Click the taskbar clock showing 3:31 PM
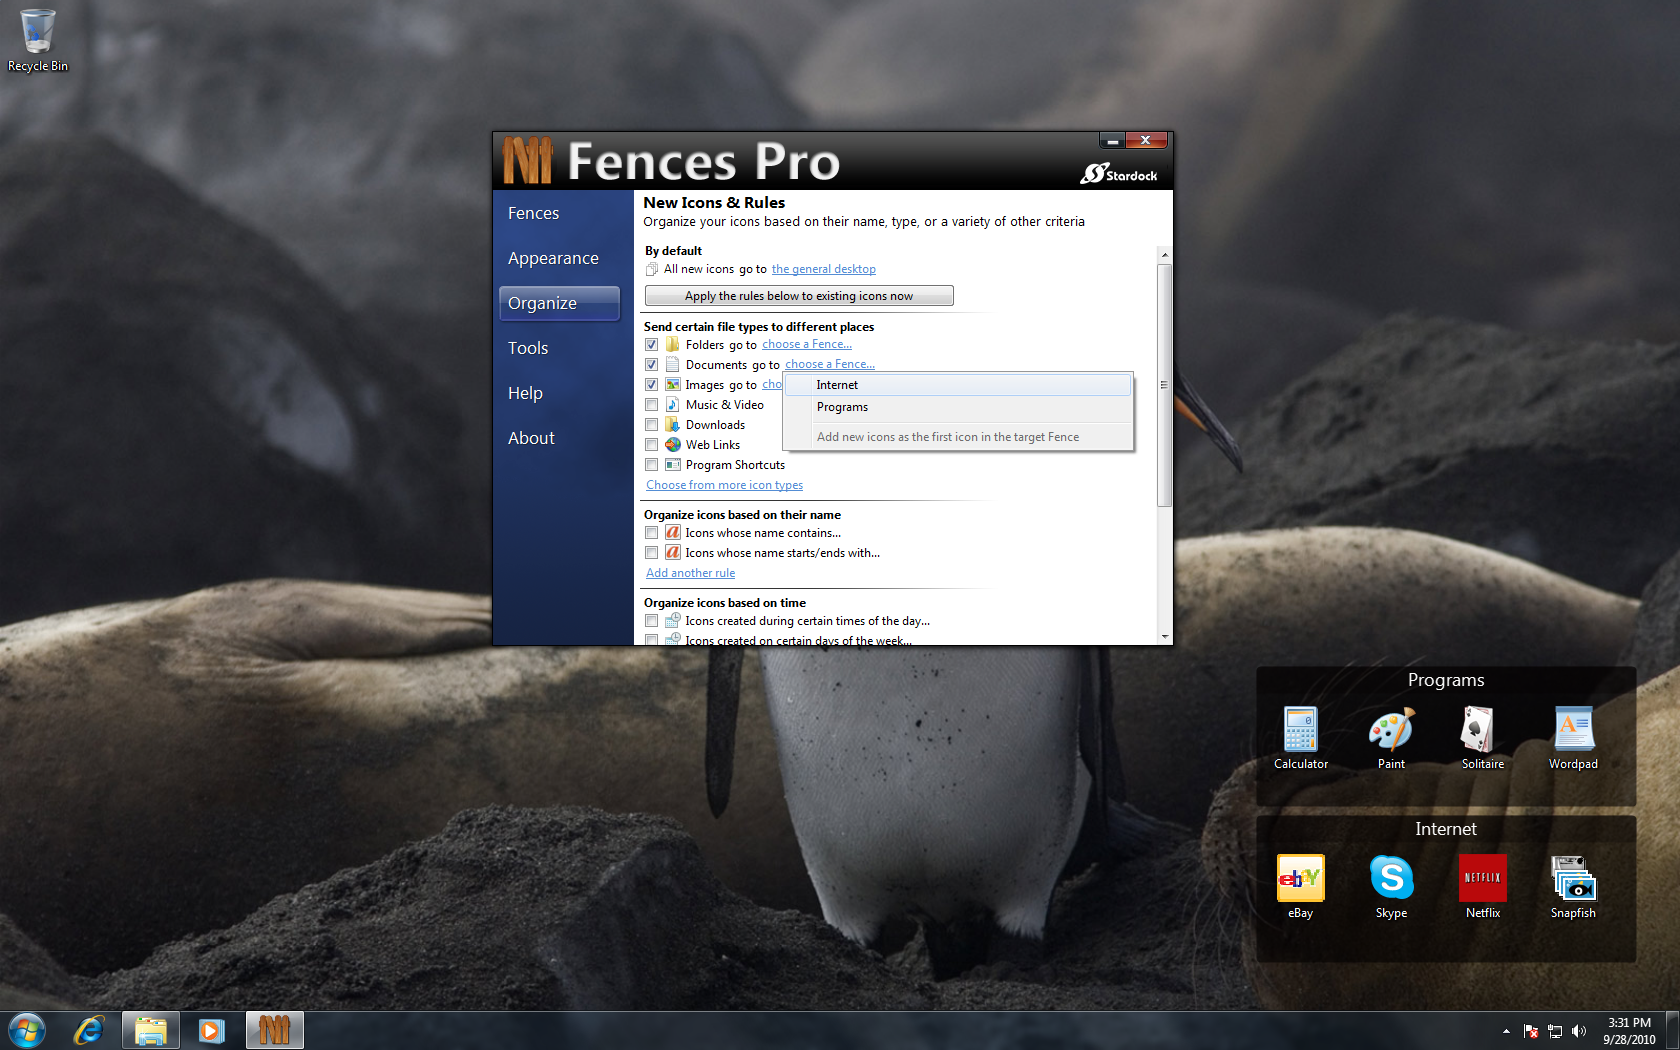This screenshot has width=1680, height=1050. [1629, 1031]
